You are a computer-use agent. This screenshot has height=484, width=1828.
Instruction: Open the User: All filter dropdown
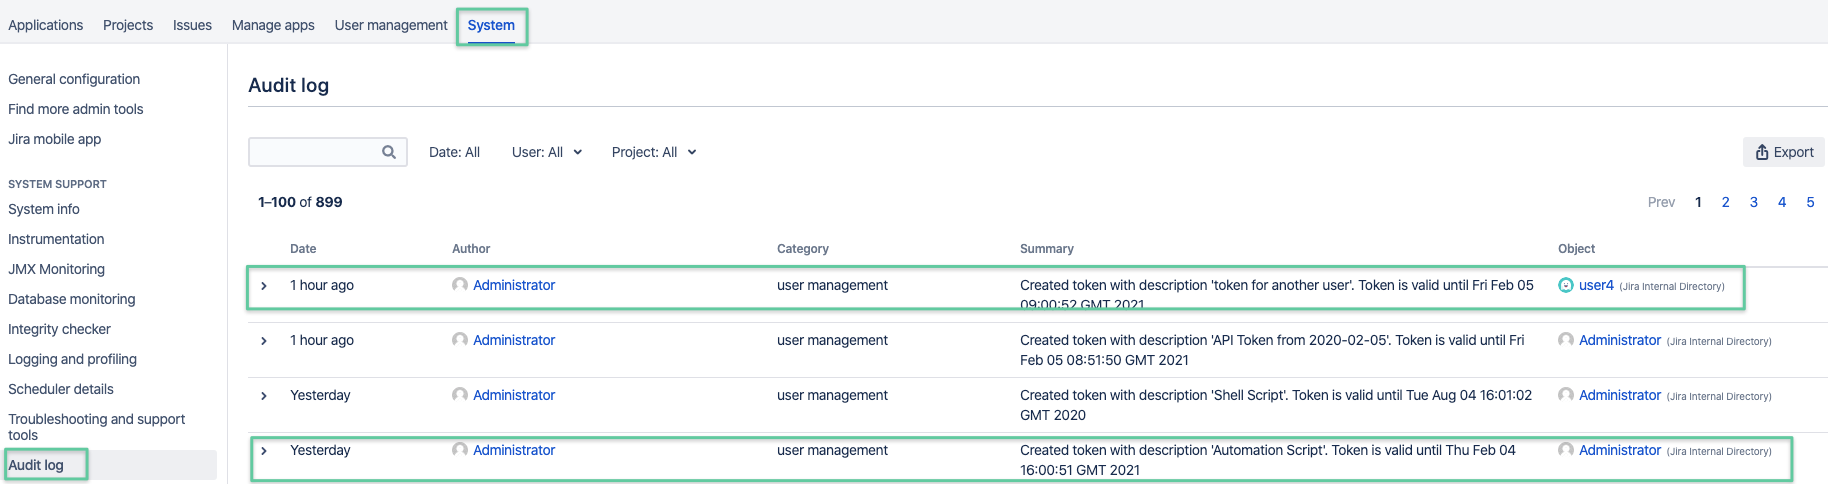547,152
